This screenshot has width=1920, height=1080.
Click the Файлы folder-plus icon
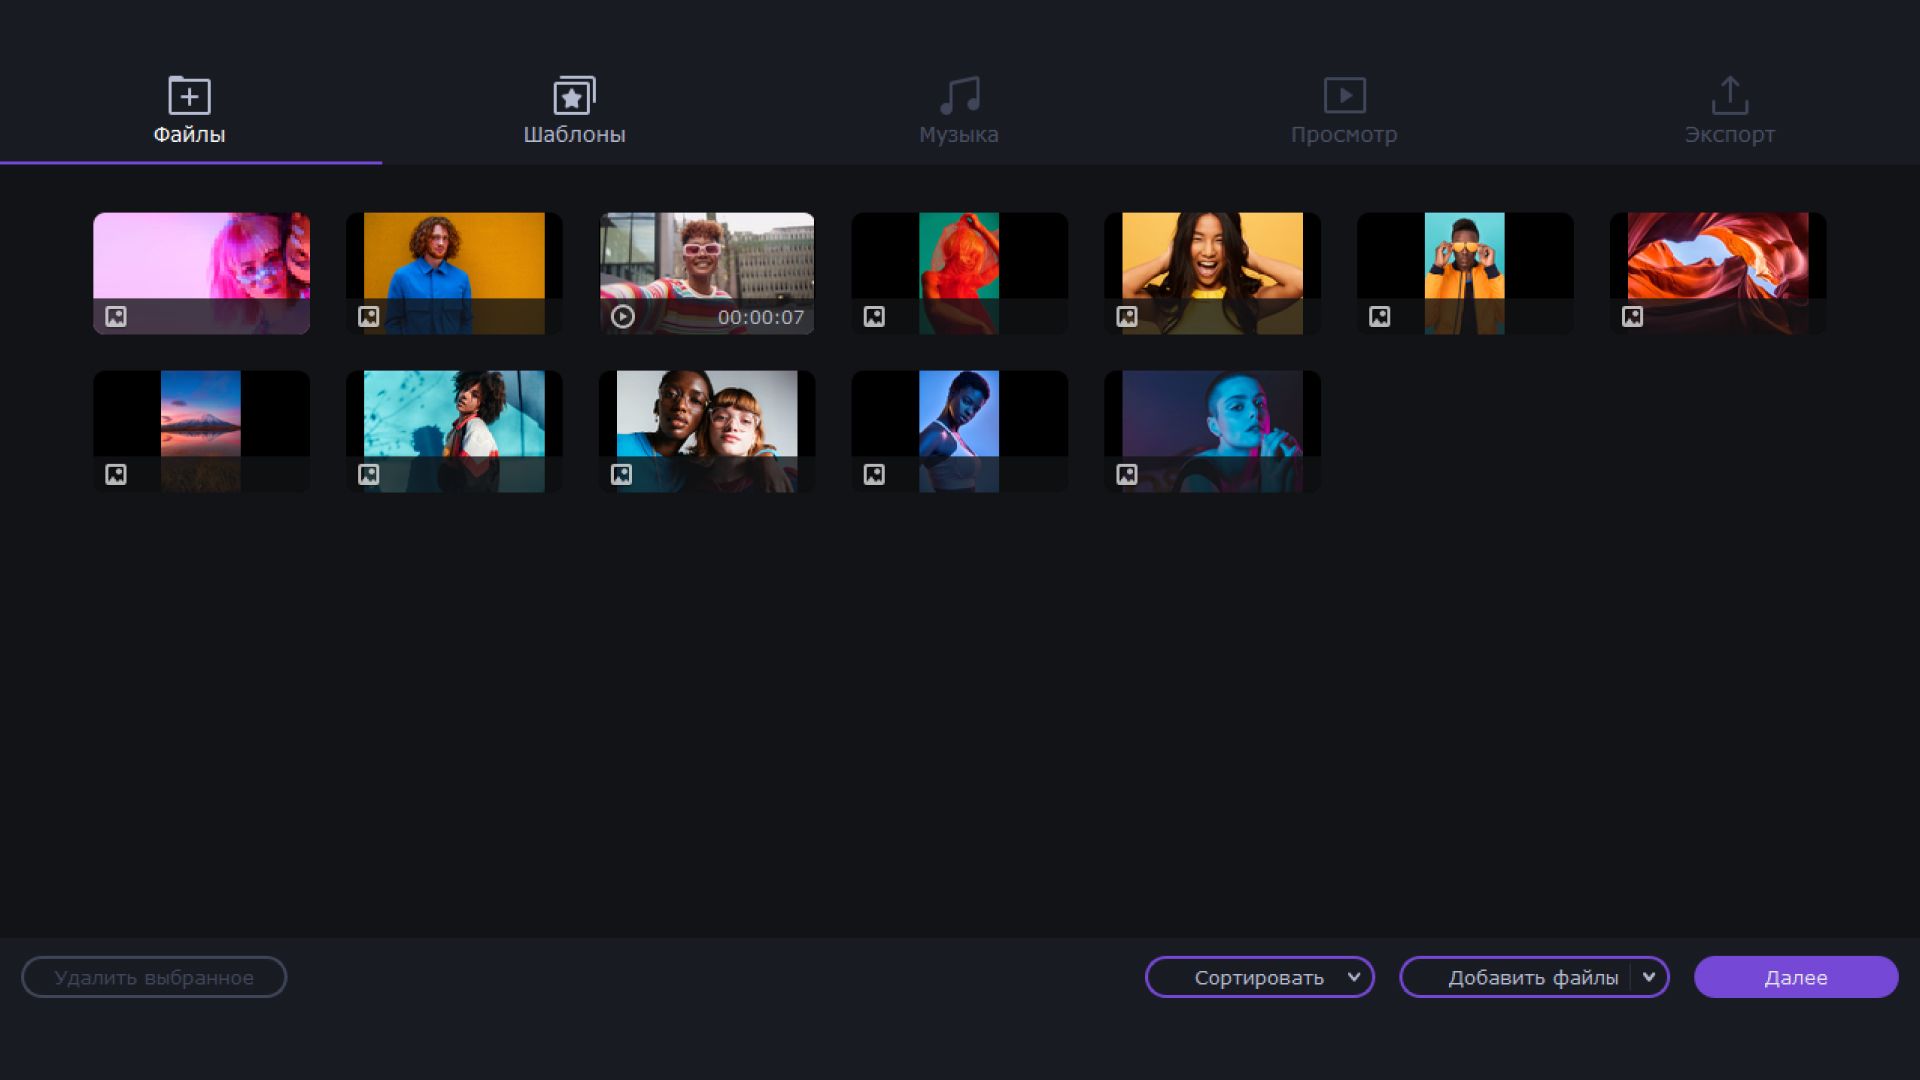point(189,96)
